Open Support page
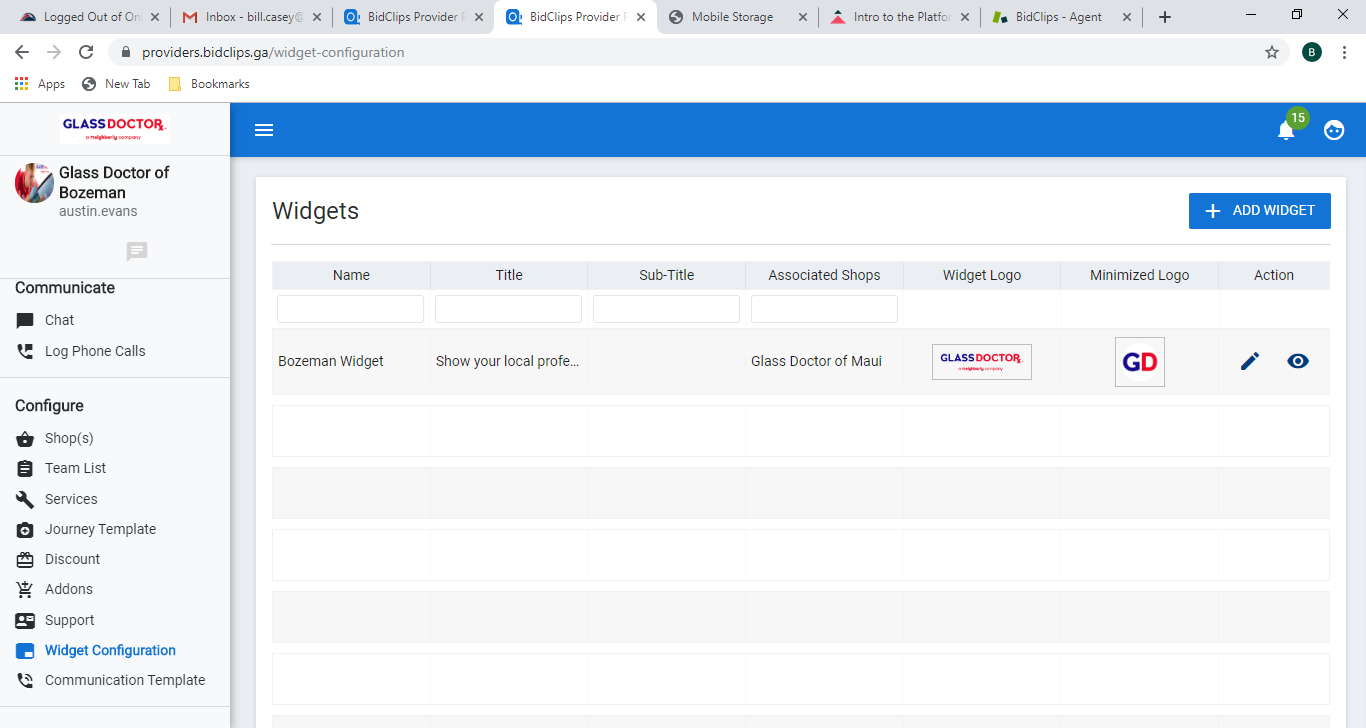 [70, 621]
